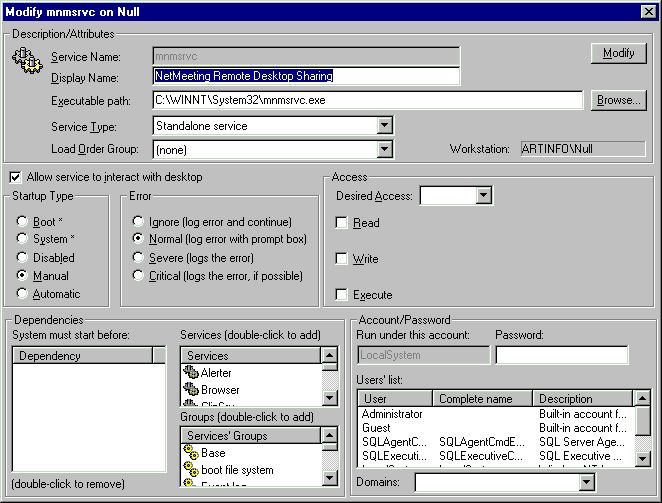Choose Severe error option
This screenshot has height=503, width=662.
click(138, 258)
